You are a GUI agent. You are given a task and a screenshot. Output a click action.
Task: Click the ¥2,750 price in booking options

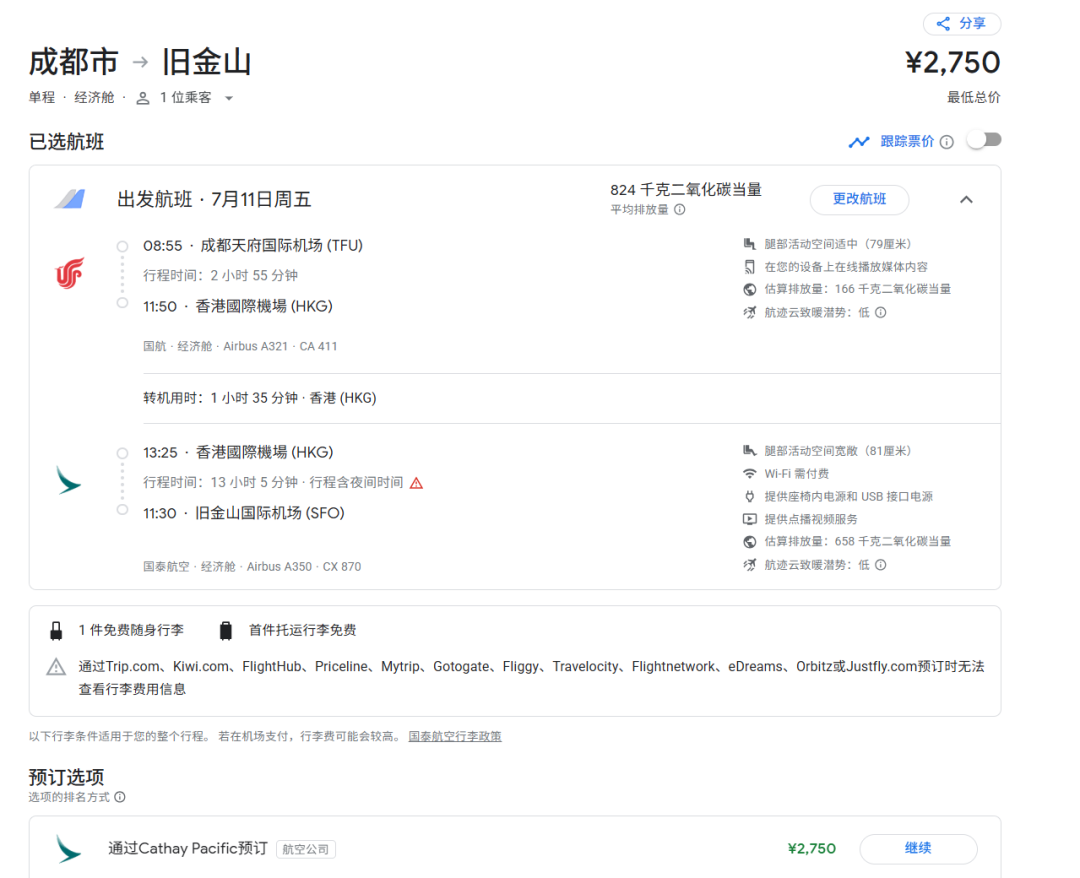click(x=811, y=849)
